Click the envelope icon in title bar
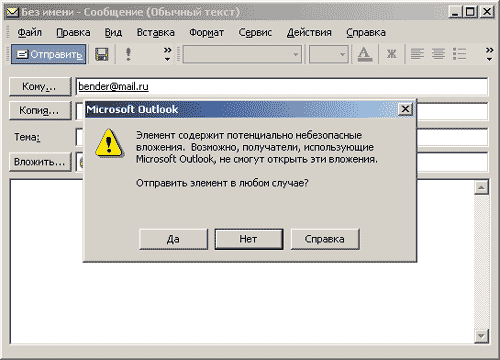The width and height of the screenshot is (500, 360). (x=12, y=12)
